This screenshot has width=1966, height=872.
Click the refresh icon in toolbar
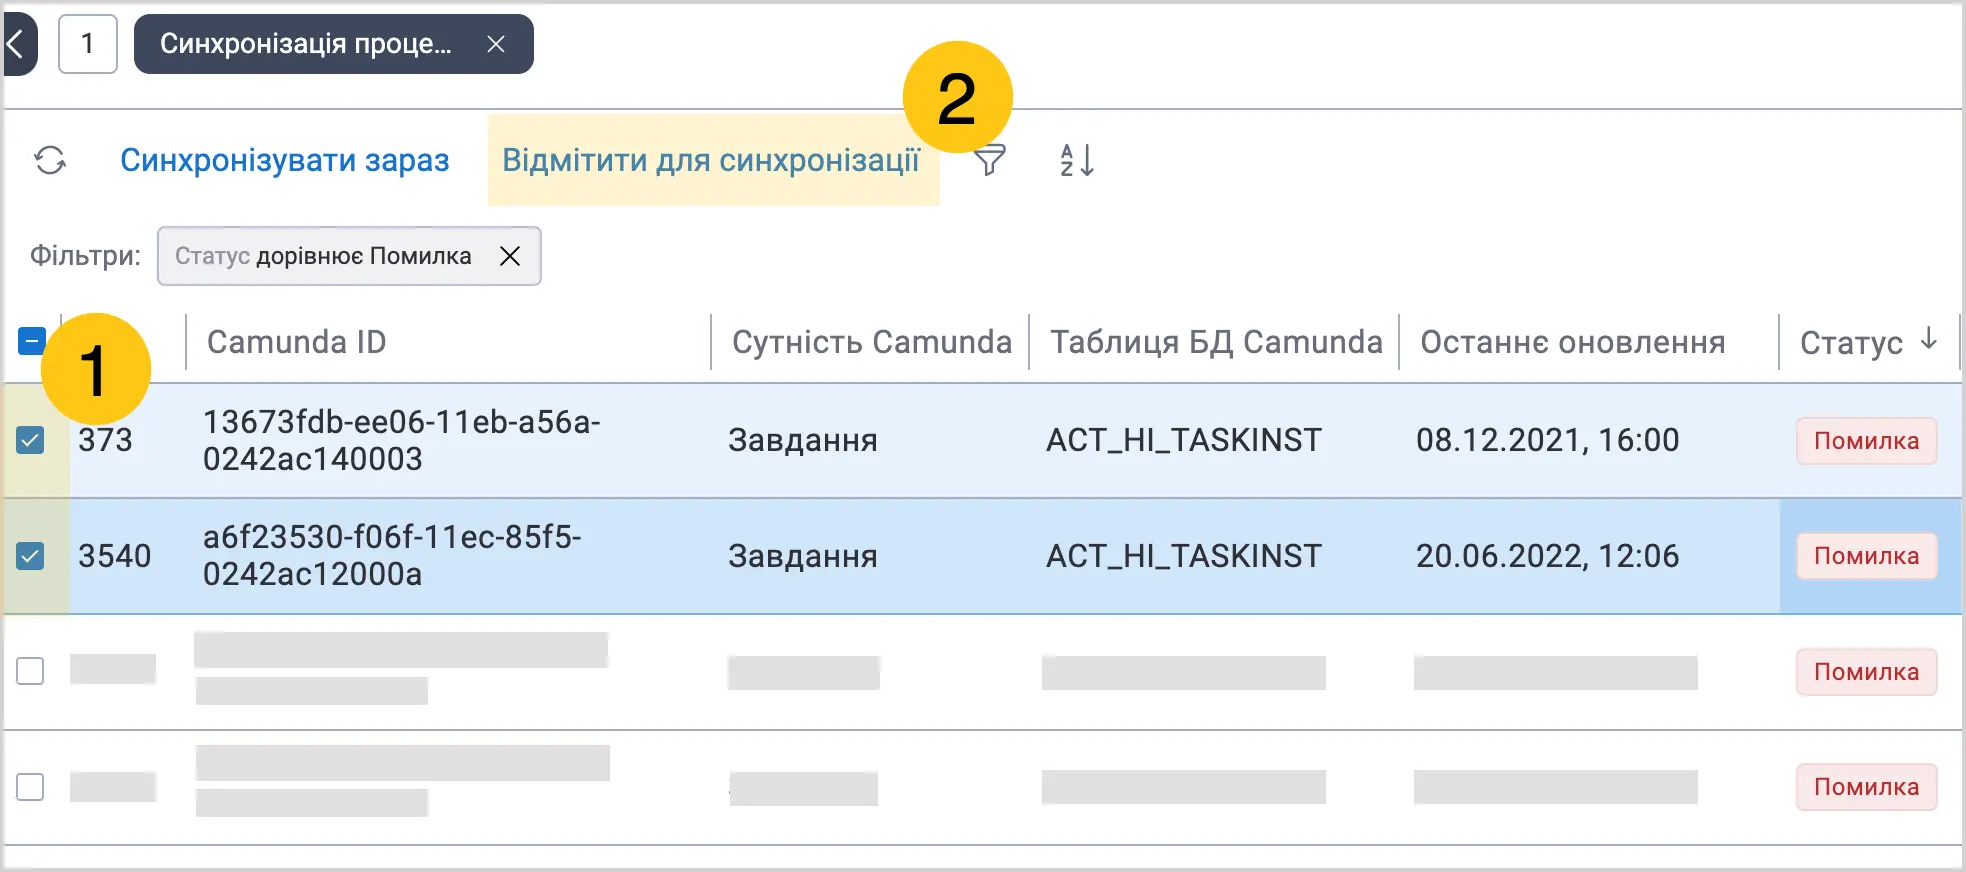50,160
